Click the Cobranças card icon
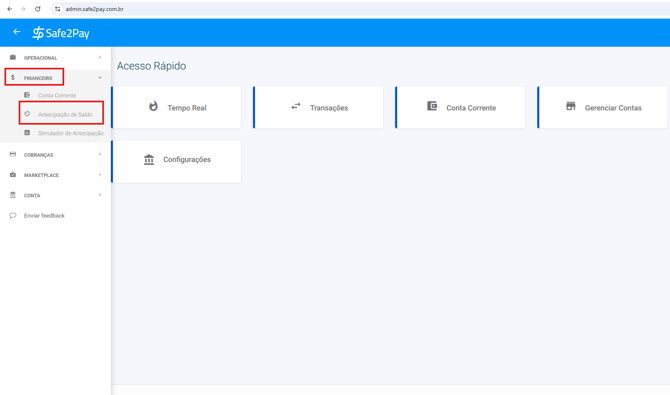This screenshot has width=670, height=395. (x=13, y=154)
